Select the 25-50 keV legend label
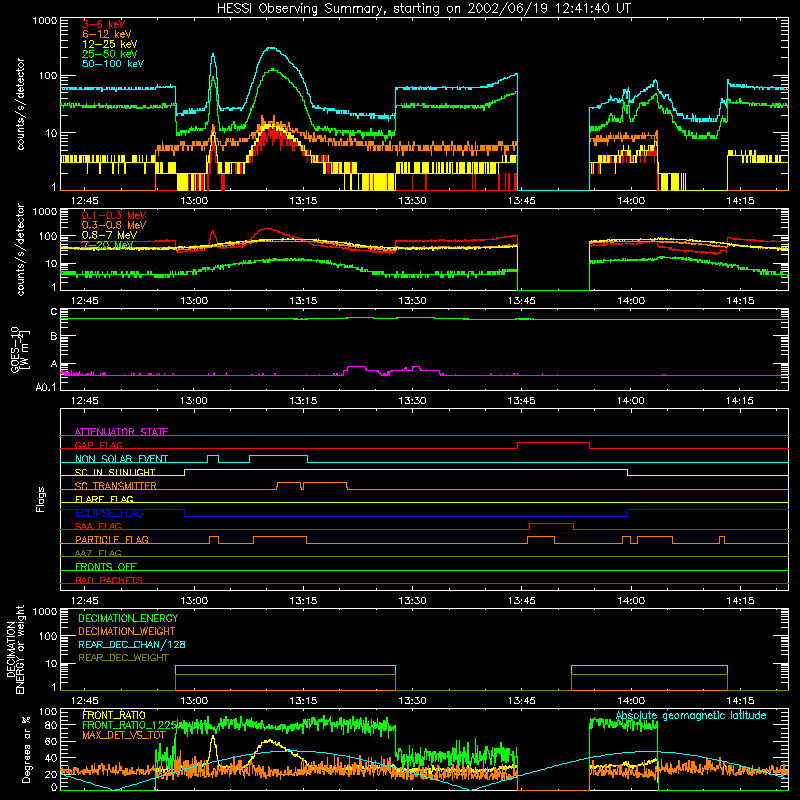800x800 pixels. 110,54
